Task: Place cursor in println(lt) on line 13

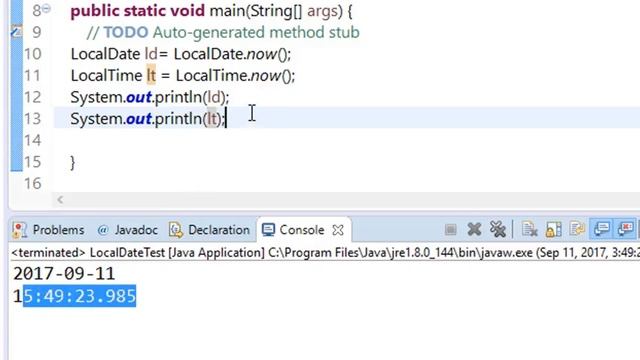Action: pyautogui.click(x=190, y=119)
